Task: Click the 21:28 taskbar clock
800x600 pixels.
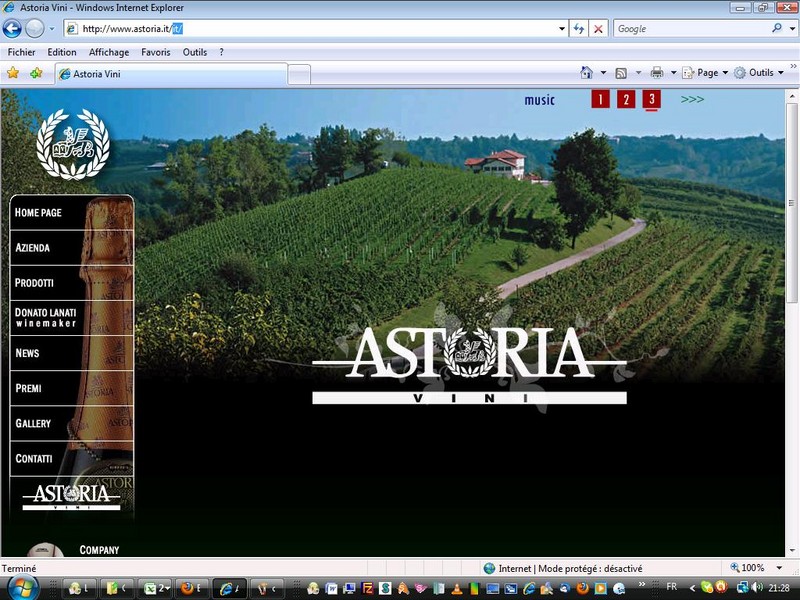Action: pyautogui.click(x=779, y=588)
